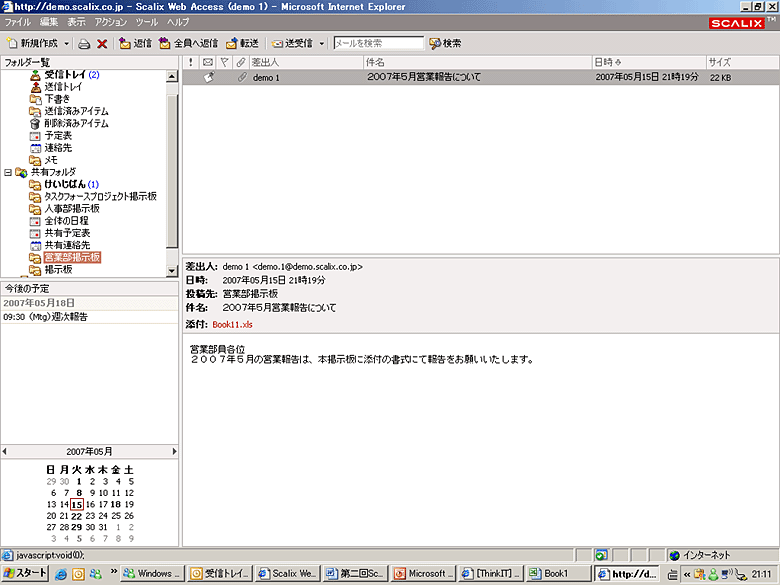Open the Book11.xls attachment link

233,324
